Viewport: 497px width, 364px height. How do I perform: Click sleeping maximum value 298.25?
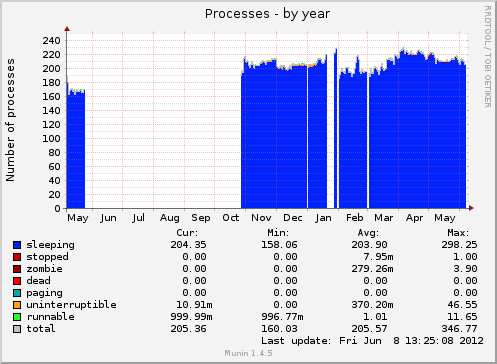click(459, 245)
